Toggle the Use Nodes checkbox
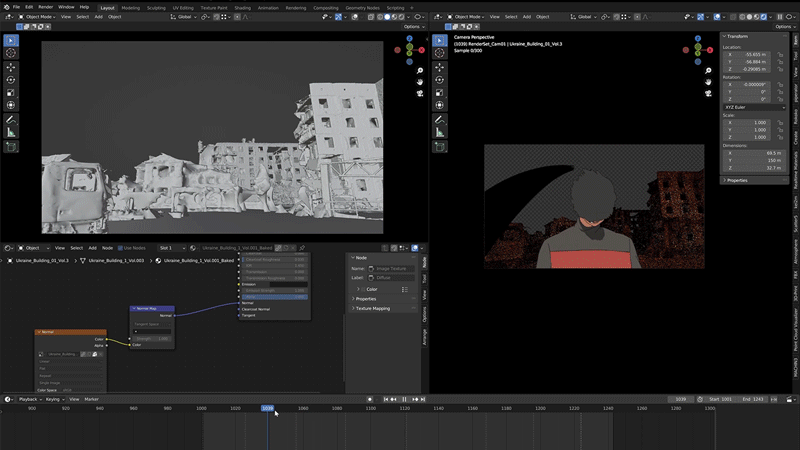 (120, 248)
